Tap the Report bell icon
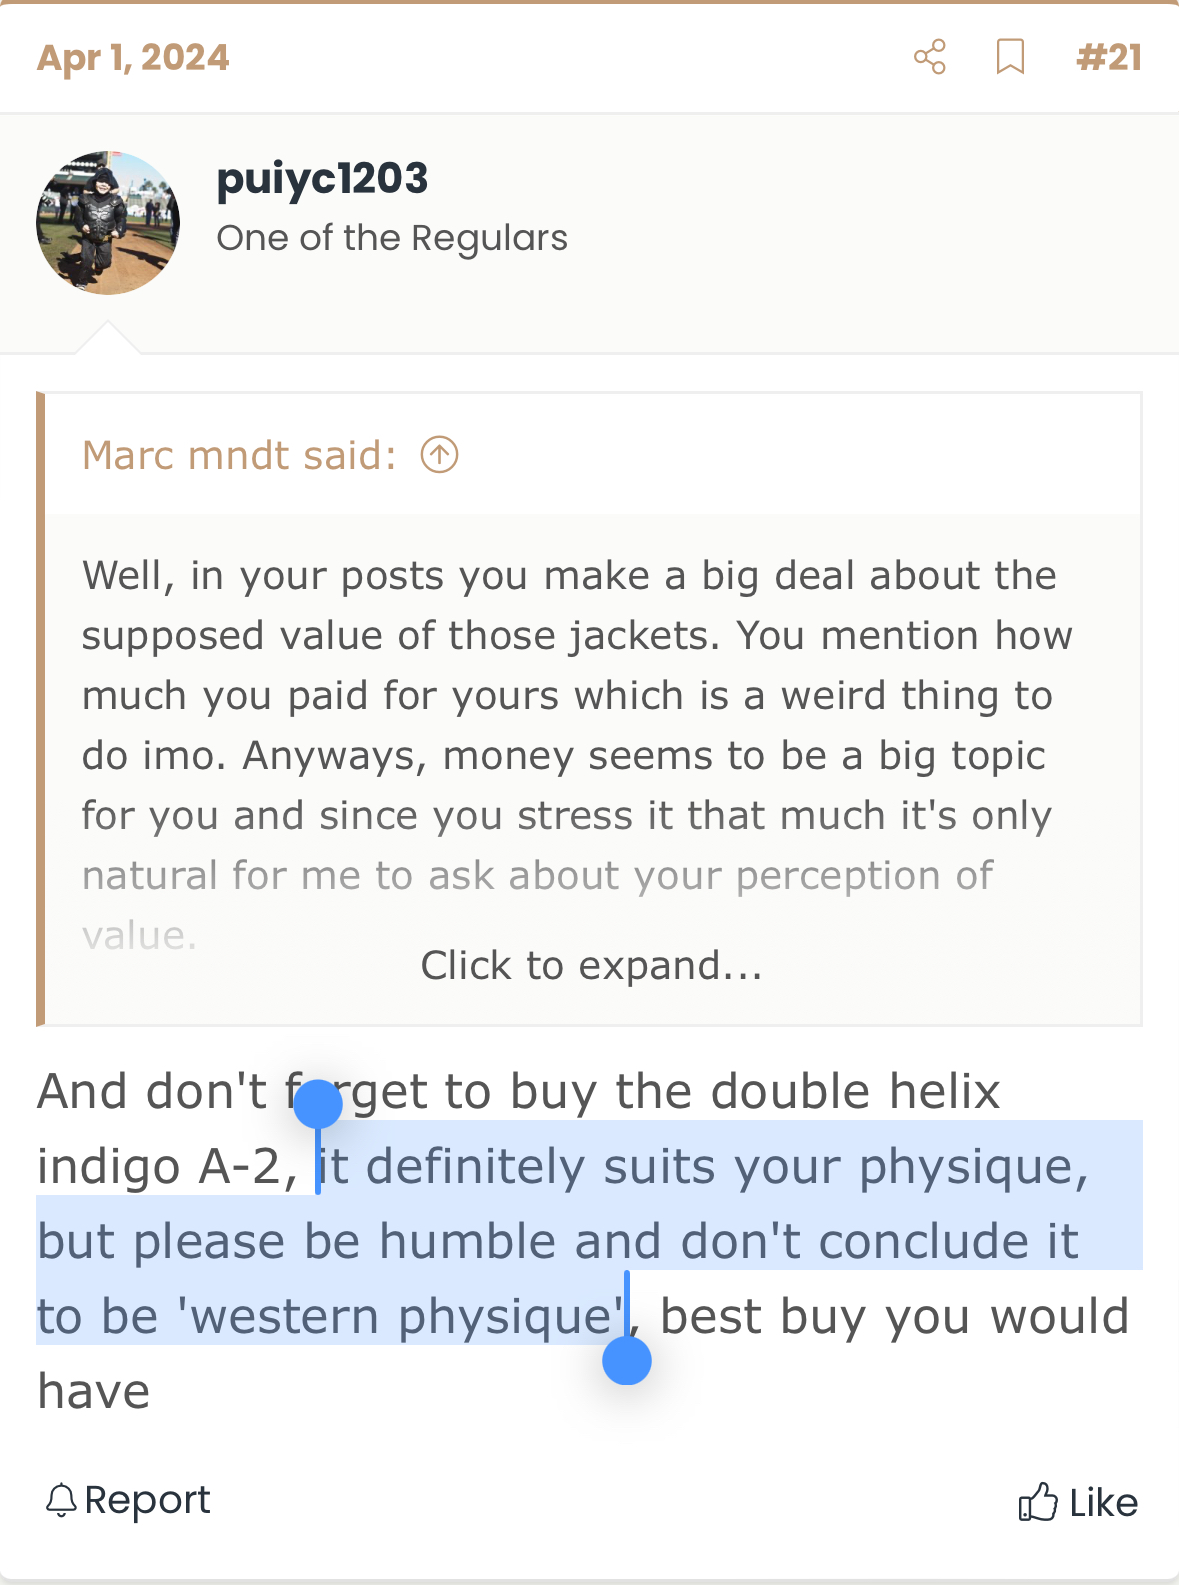The width and height of the screenshot is (1179, 1585). (x=61, y=1500)
